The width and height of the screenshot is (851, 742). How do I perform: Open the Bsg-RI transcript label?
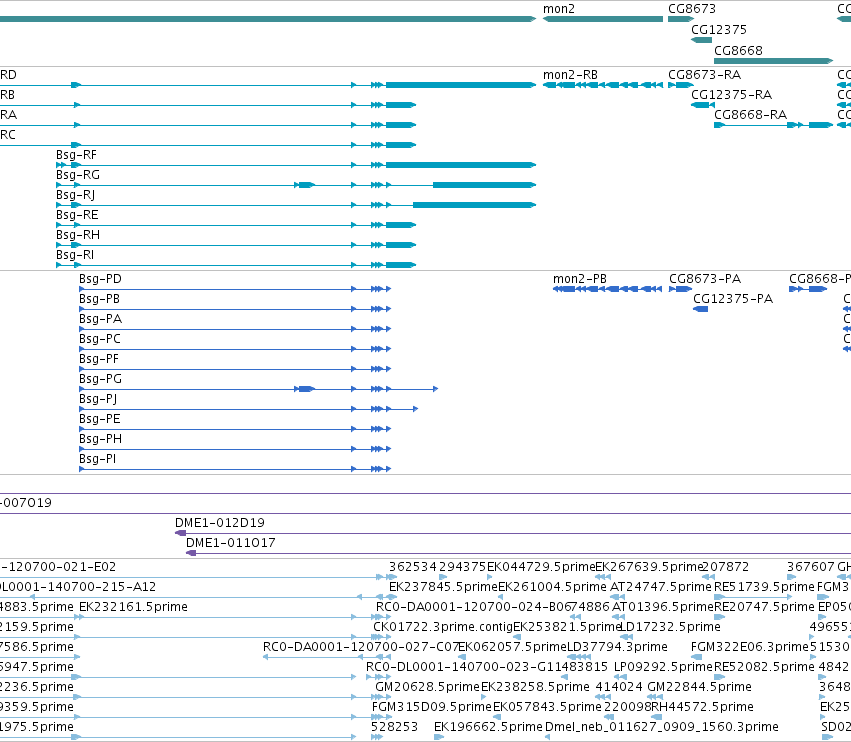tap(75, 255)
